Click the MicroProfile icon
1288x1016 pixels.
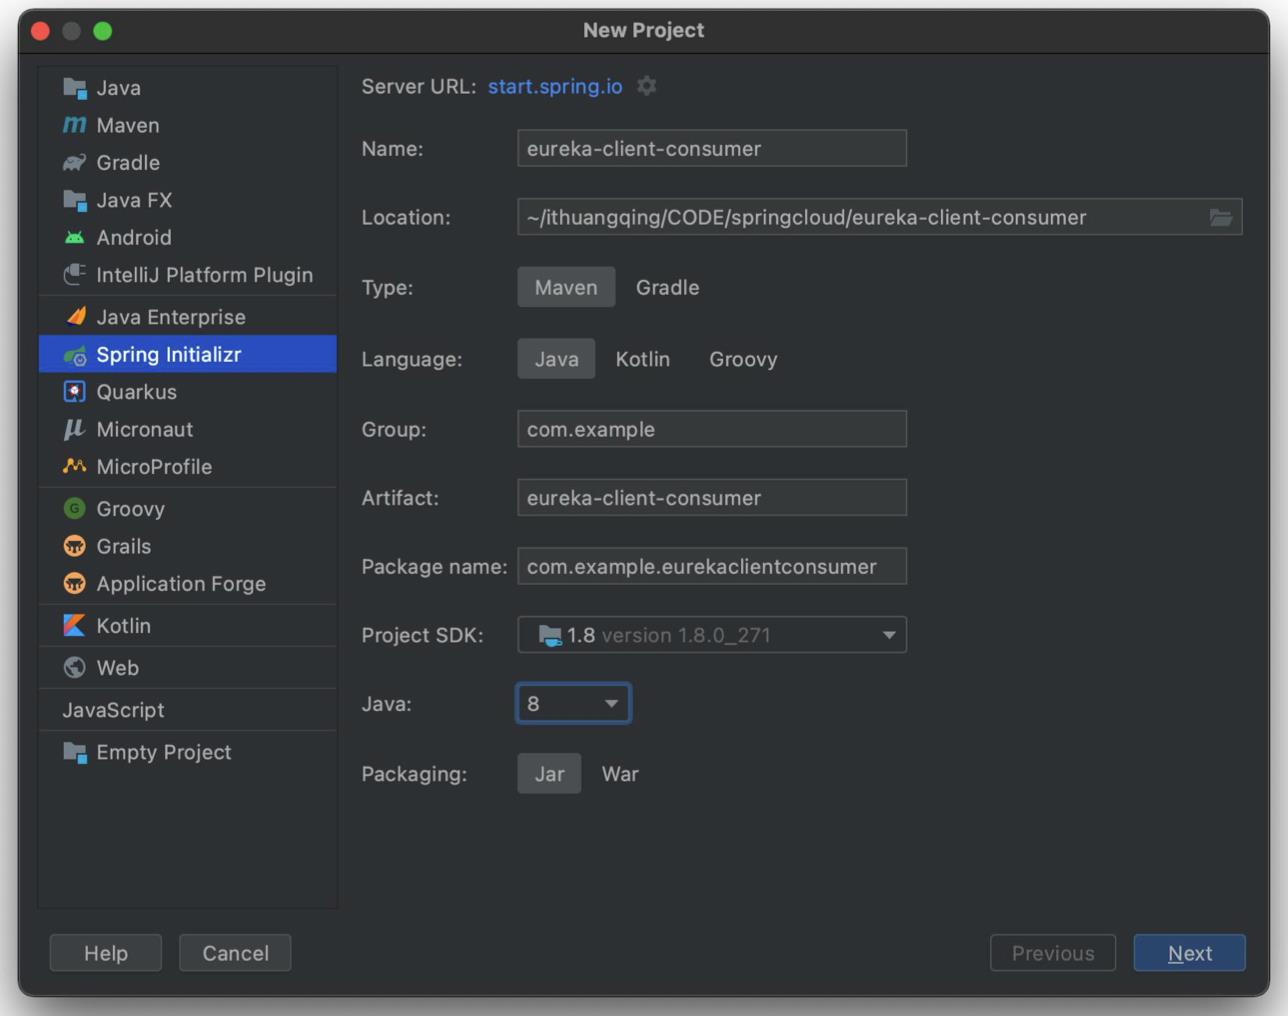pos(74,466)
